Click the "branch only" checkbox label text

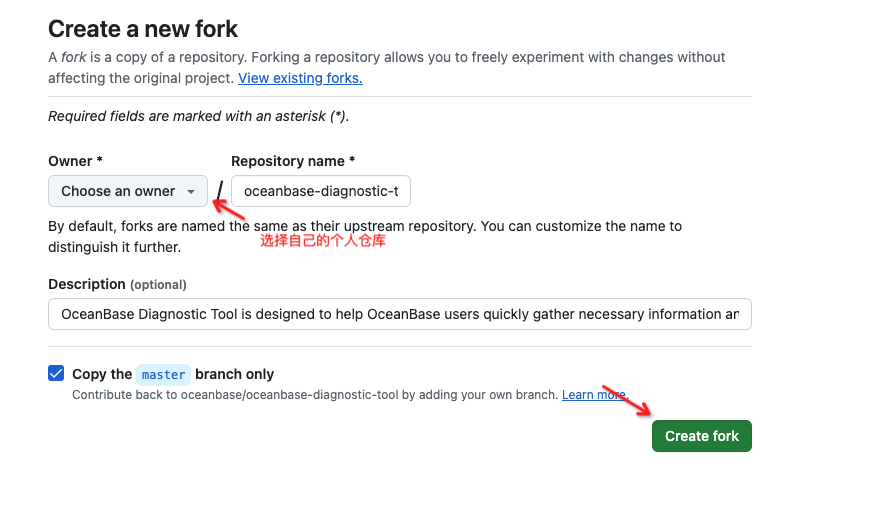[234, 374]
